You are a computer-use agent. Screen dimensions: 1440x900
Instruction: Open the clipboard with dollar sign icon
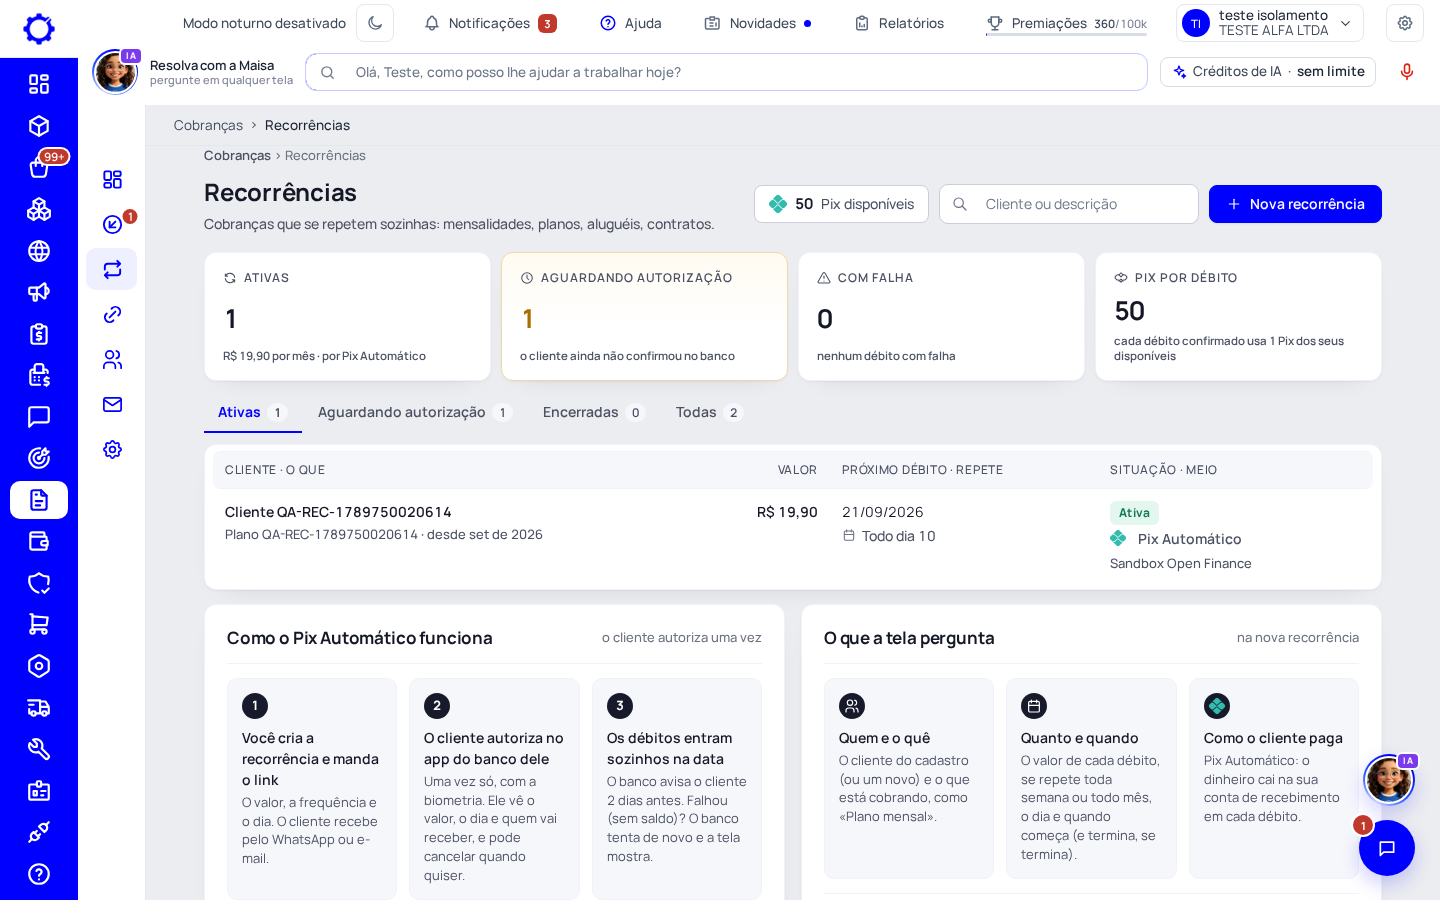pos(39,334)
